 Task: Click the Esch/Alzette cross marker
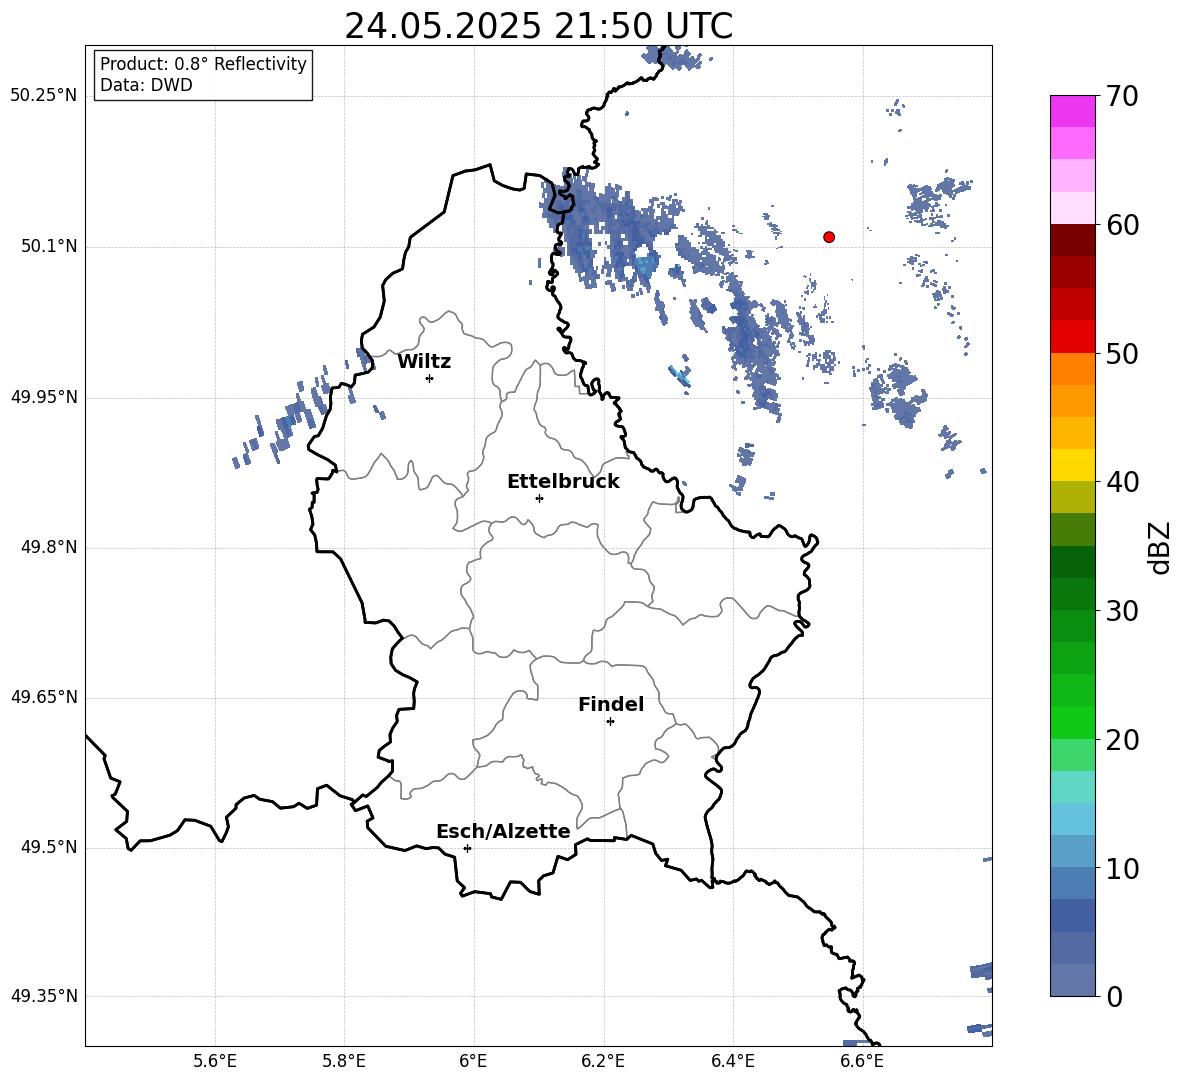[467, 848]
